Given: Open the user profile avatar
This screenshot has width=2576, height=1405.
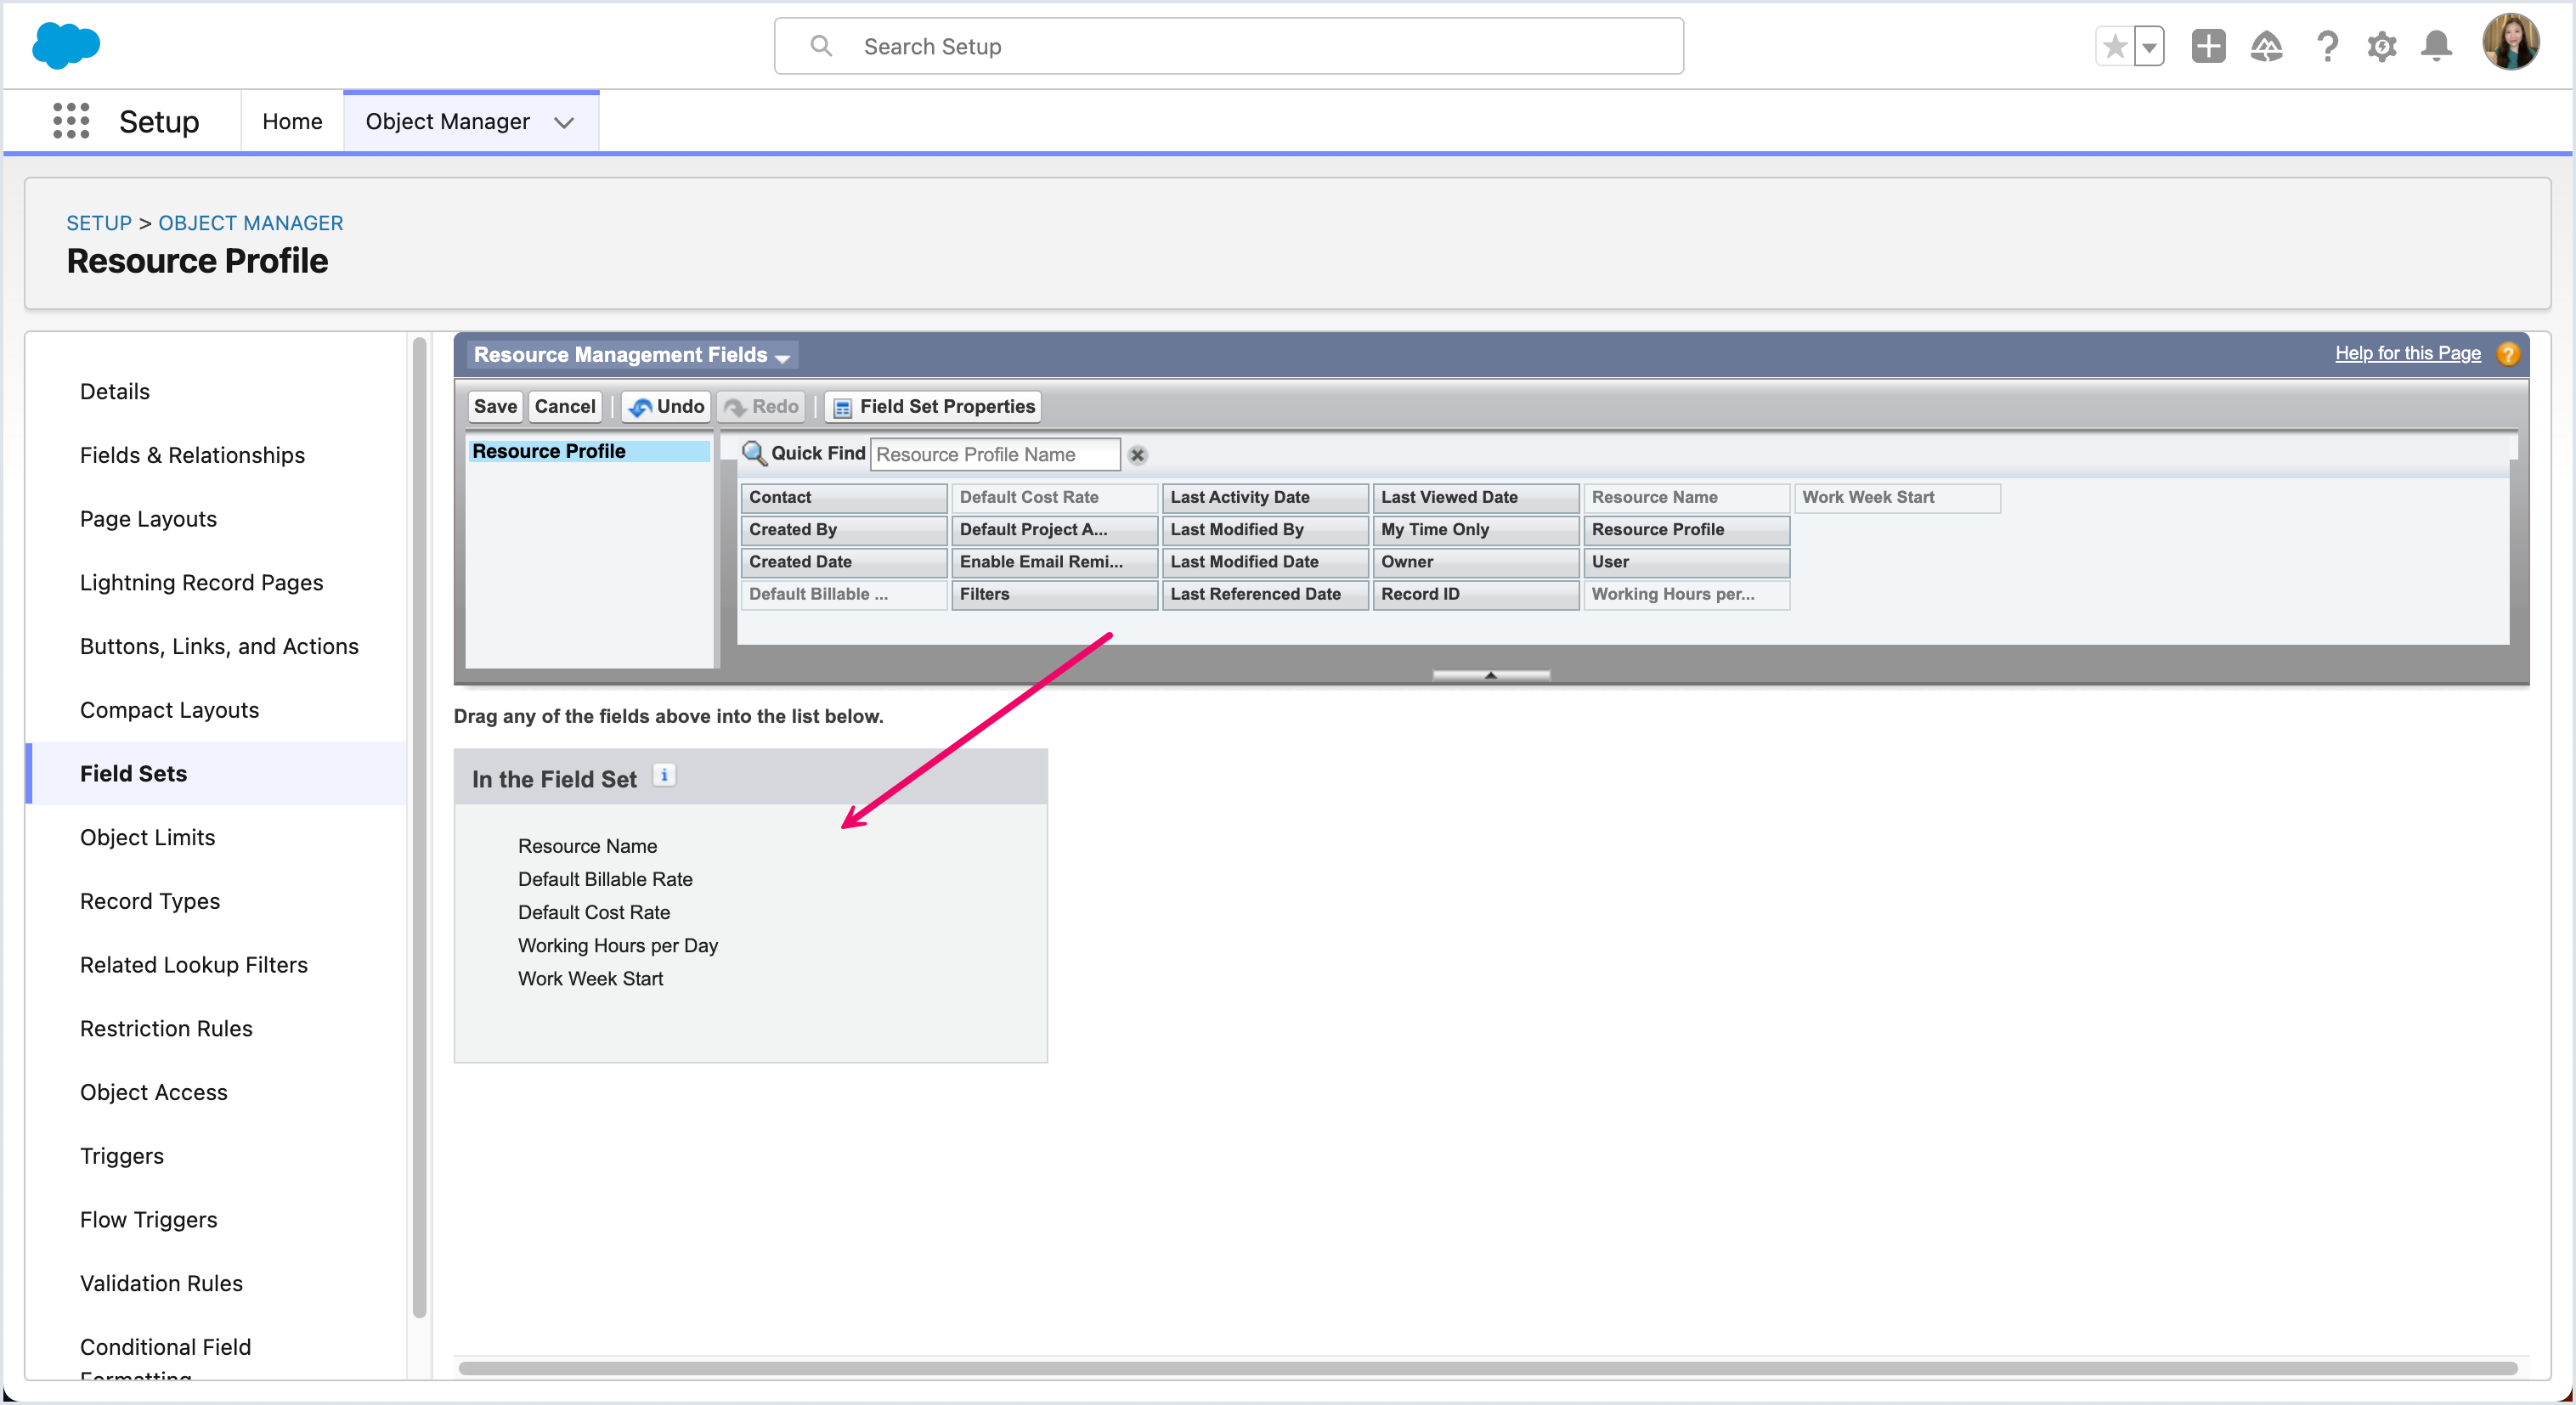Looking at the screenshot, I should [2510, 42].
